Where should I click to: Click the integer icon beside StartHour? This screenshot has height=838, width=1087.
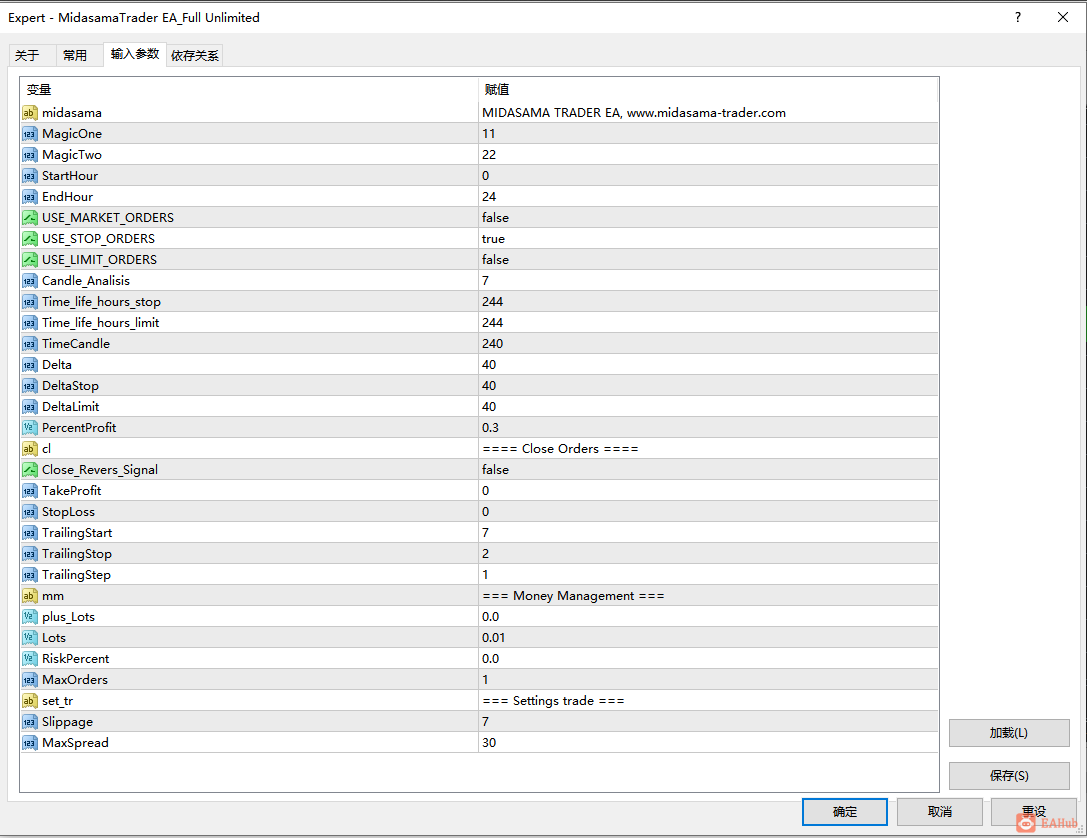[29, 175]
